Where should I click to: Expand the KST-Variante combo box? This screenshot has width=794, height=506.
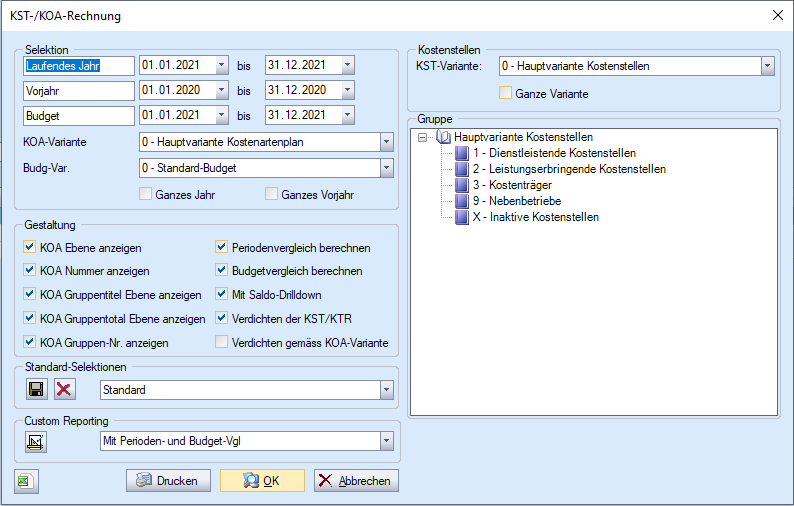tap(767, 67)
